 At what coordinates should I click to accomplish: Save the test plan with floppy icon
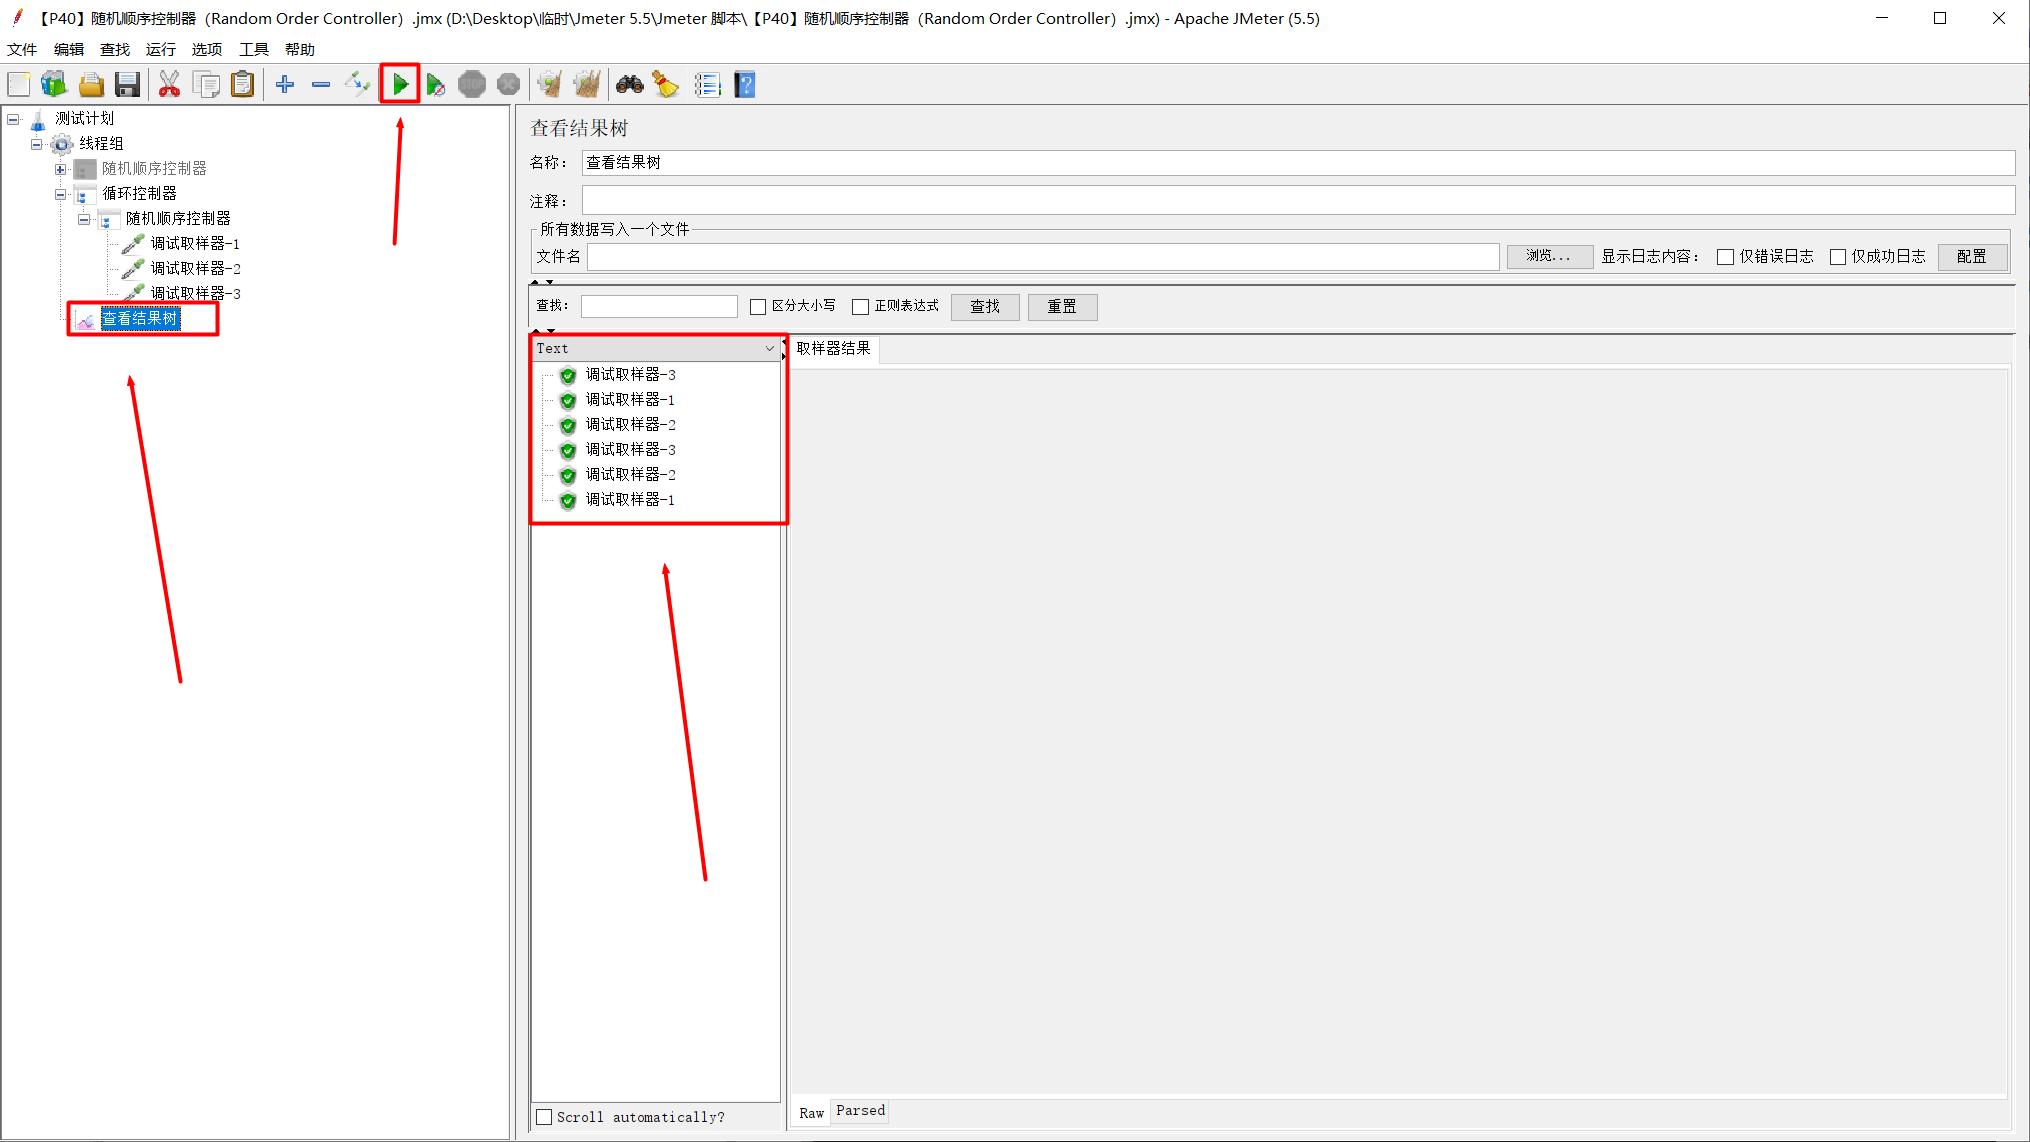pos(127,85)
